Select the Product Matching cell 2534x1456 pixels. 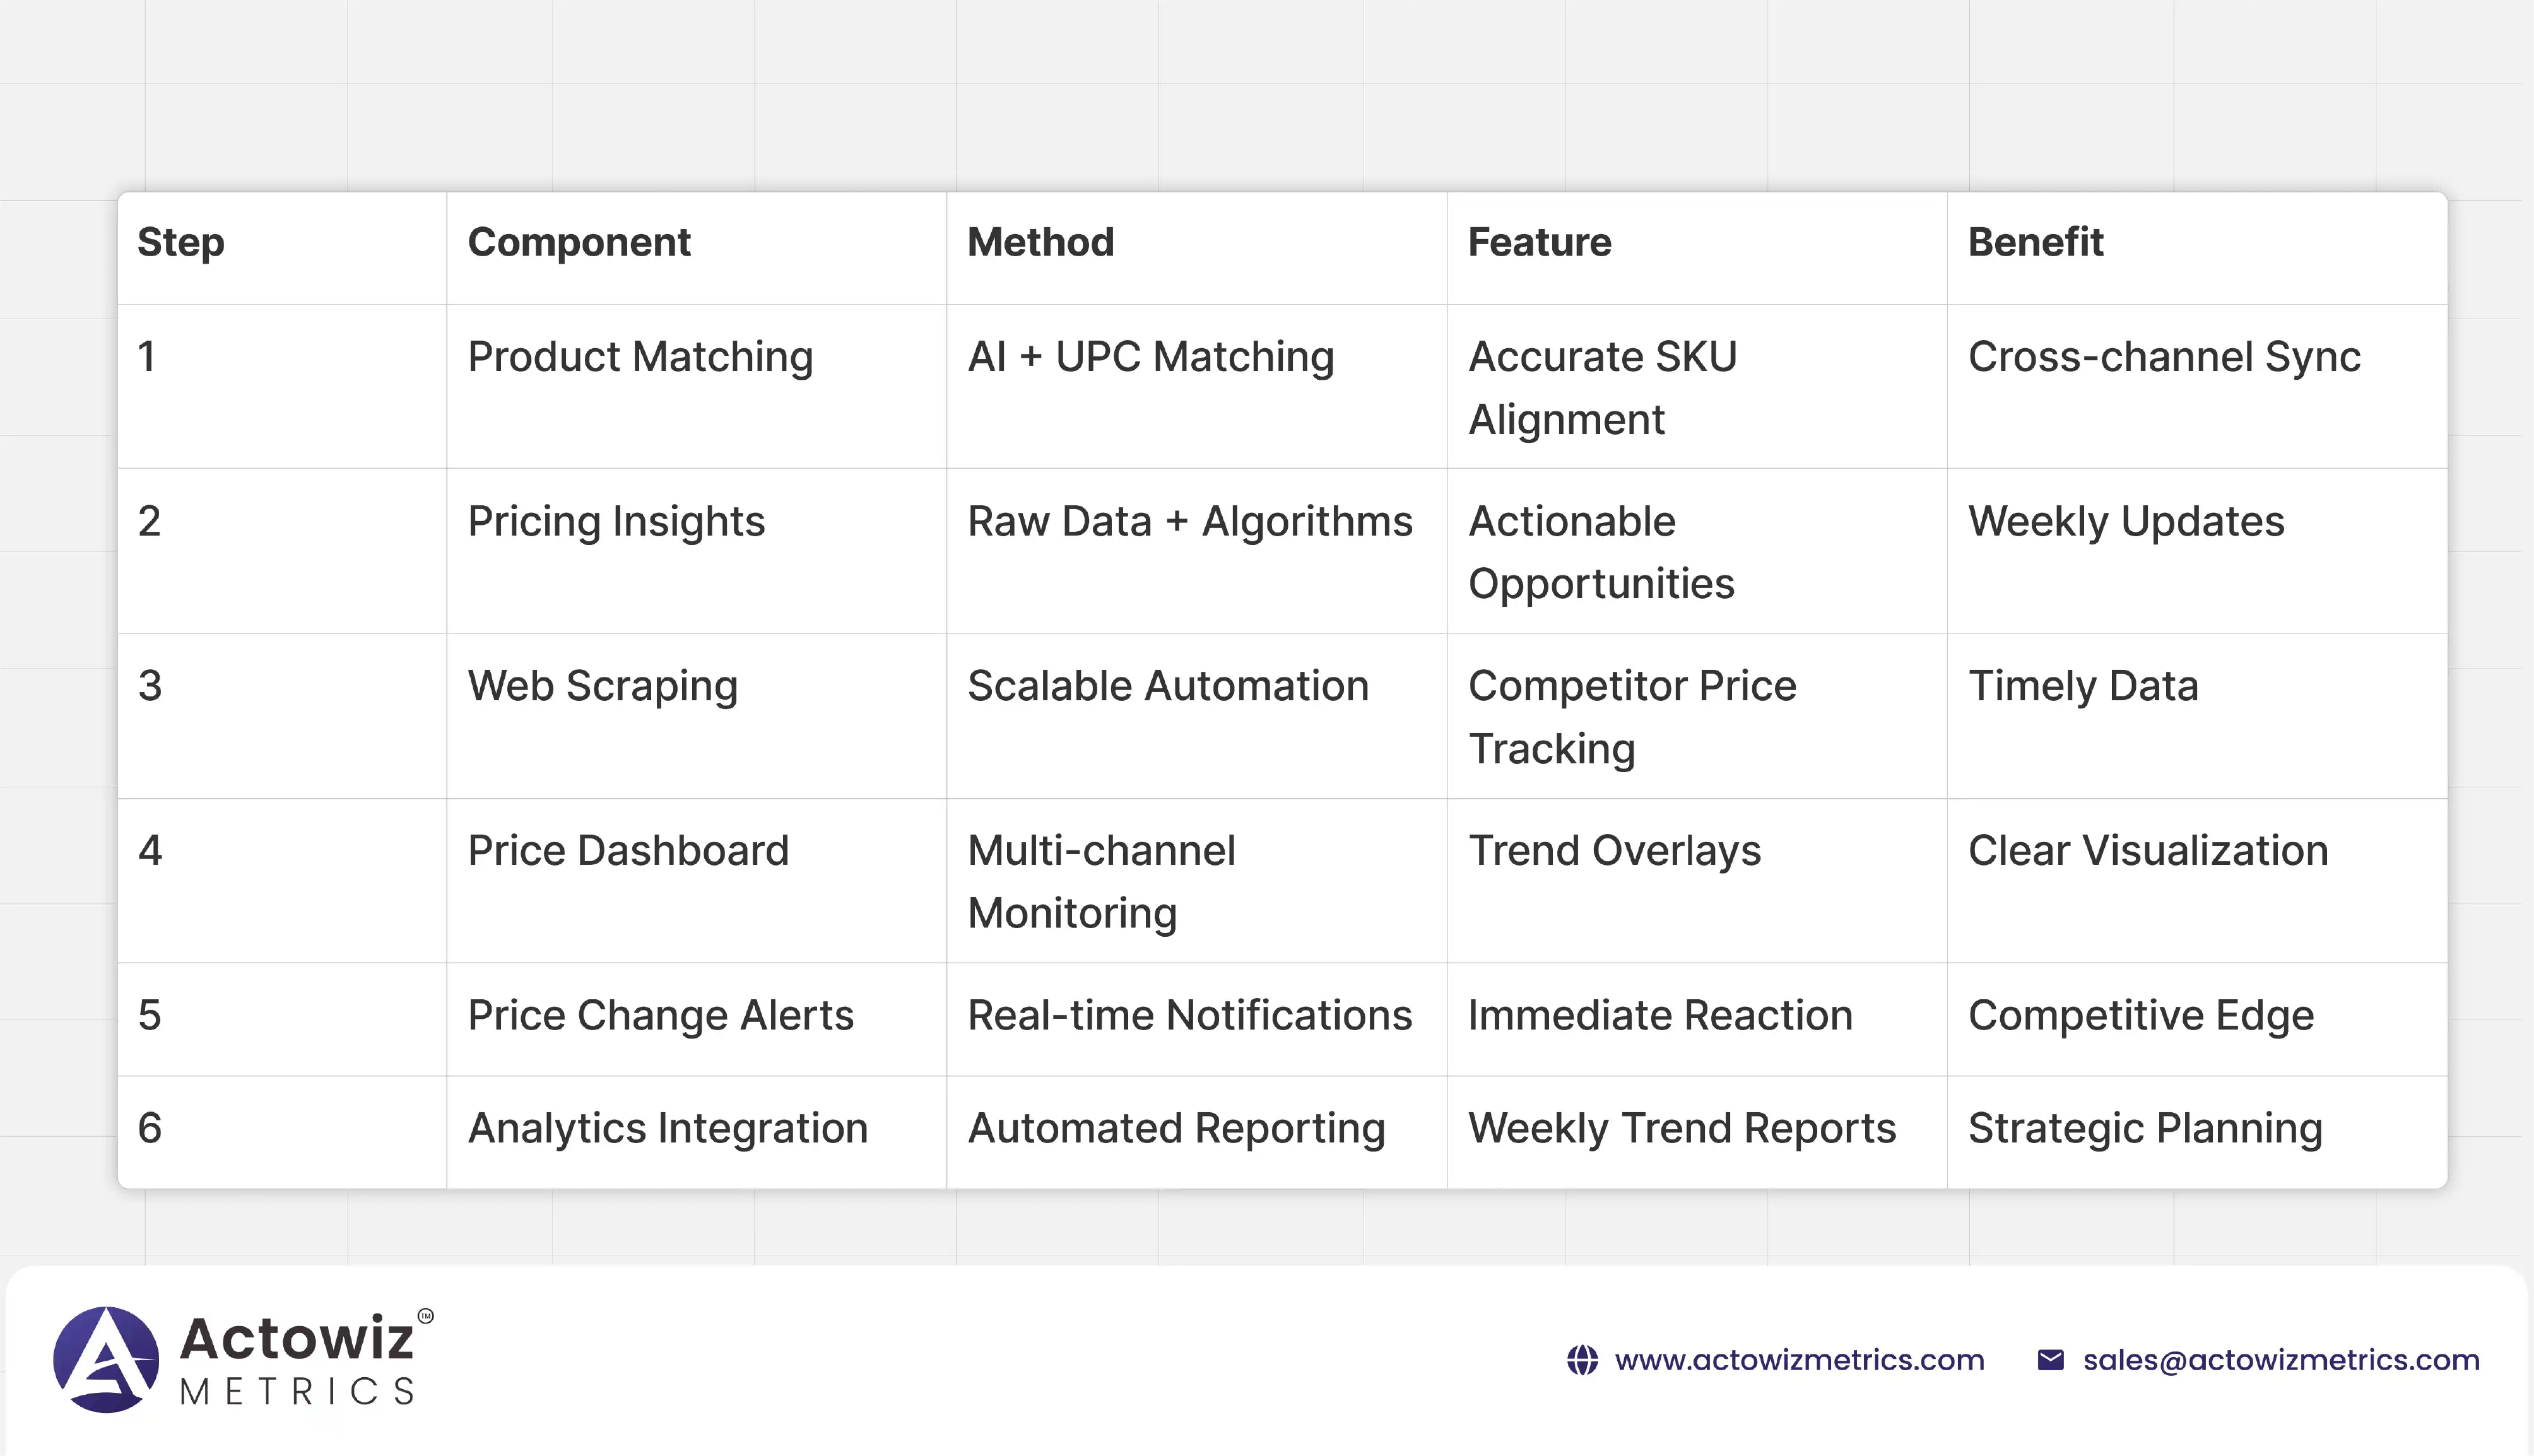point(640,357)
